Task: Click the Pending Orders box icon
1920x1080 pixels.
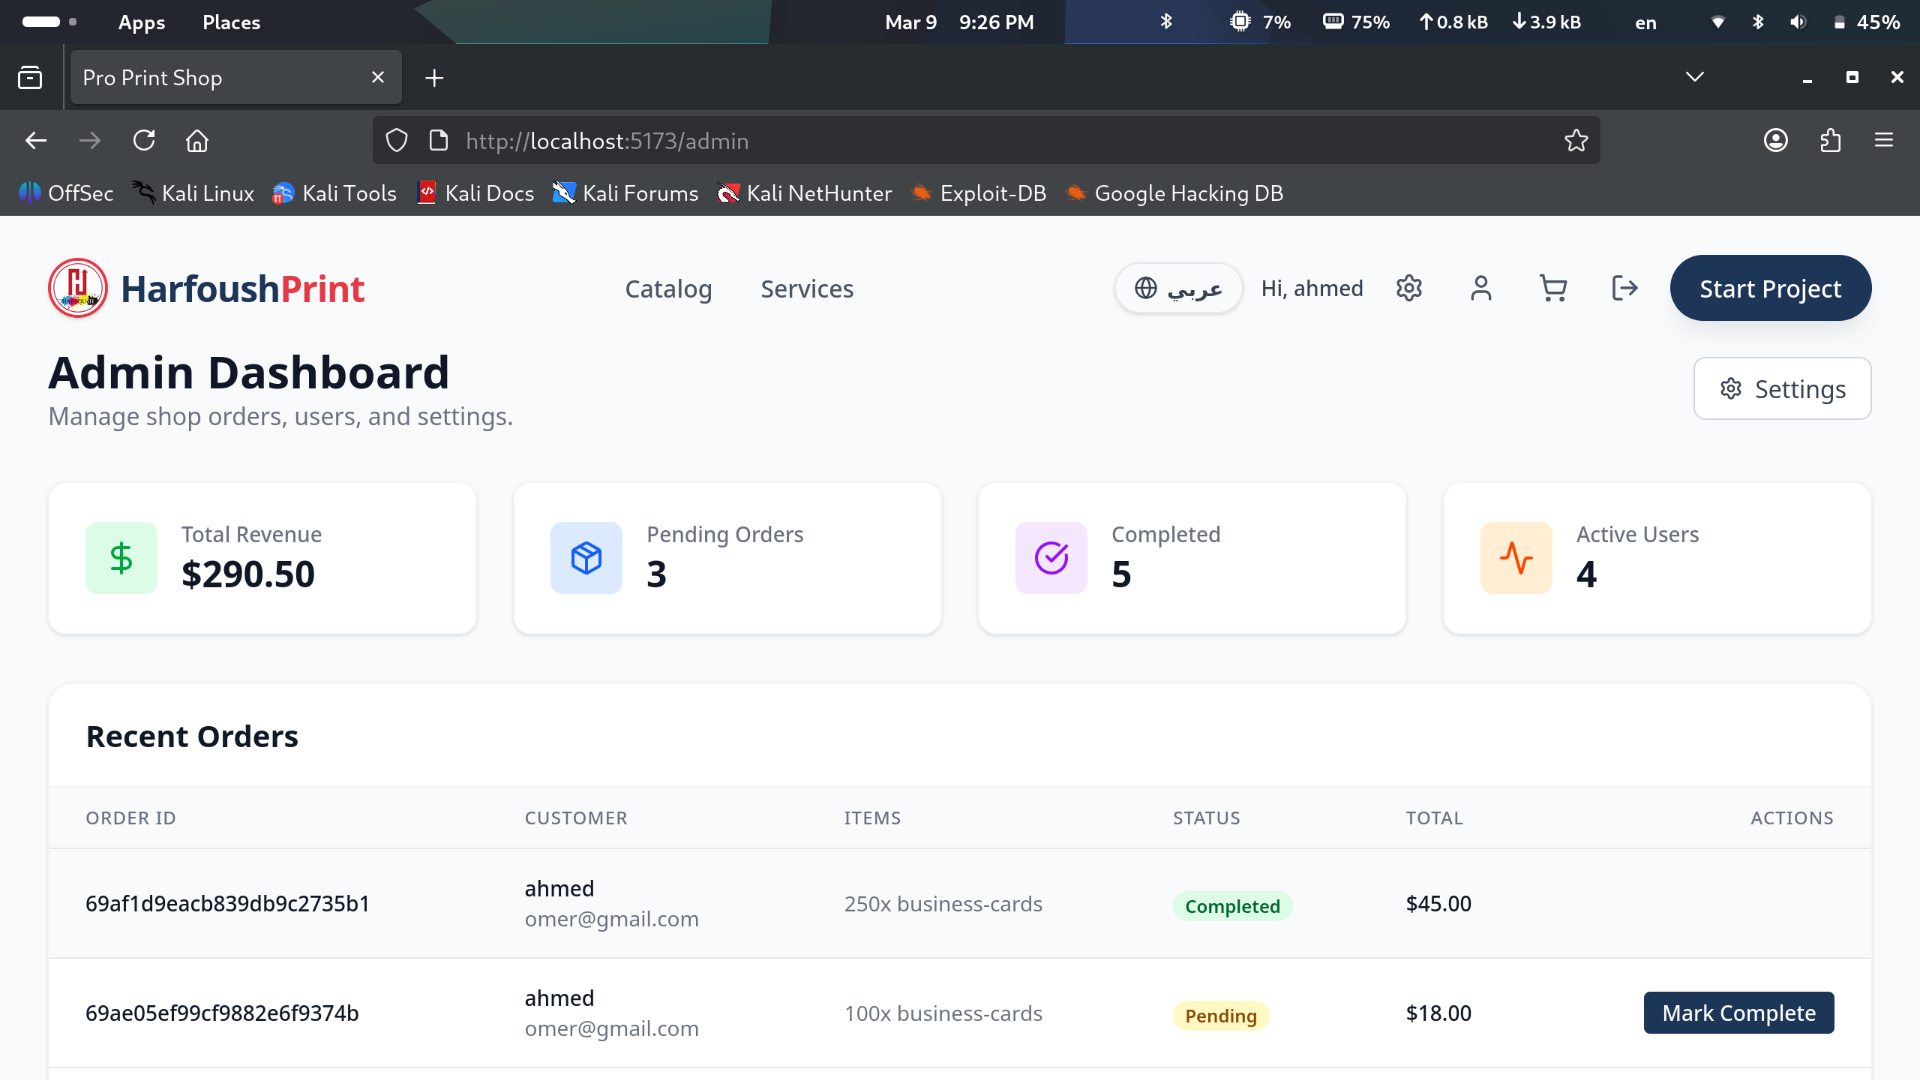Action: pos(586,558)
